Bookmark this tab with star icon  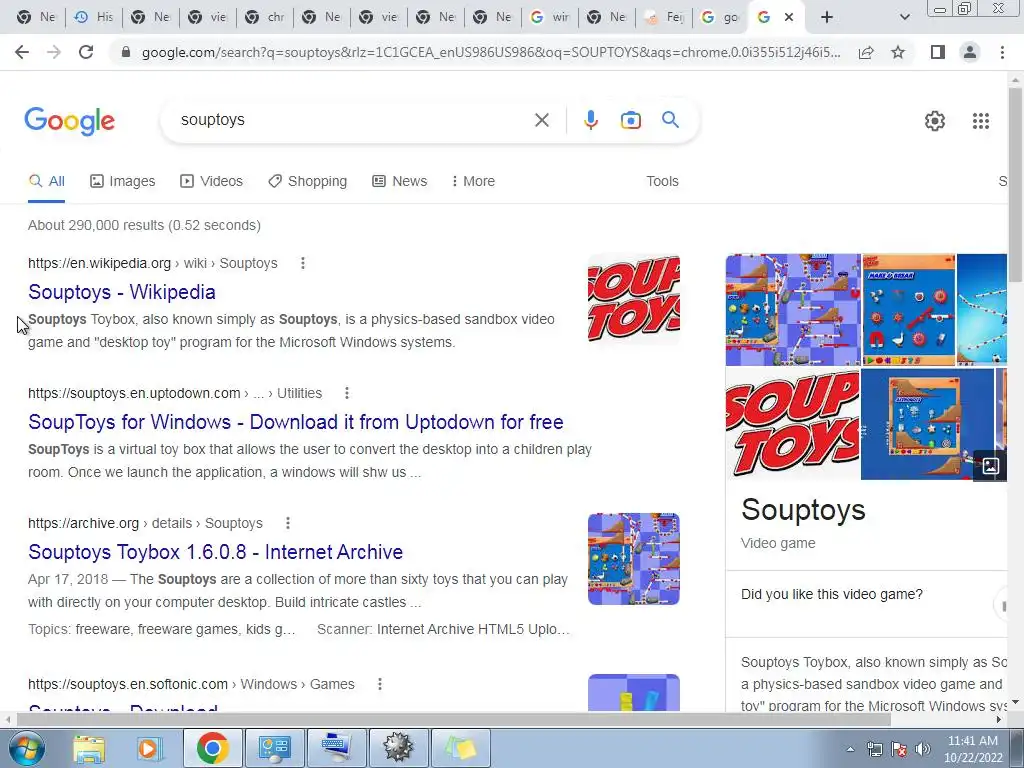898,52
